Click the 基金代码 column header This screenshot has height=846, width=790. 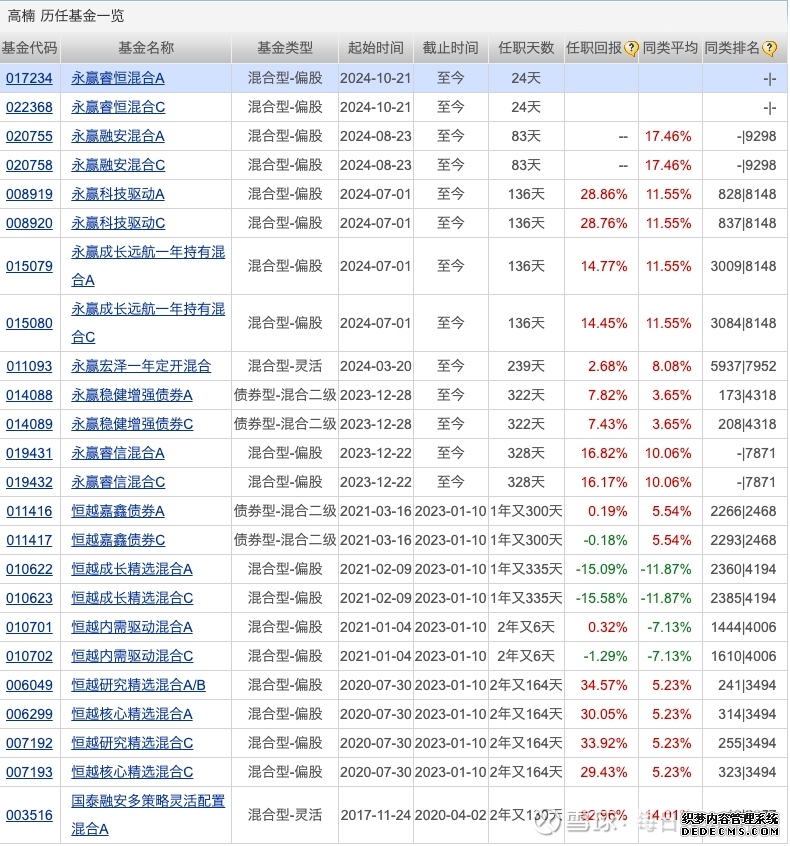tap(30, 49)
